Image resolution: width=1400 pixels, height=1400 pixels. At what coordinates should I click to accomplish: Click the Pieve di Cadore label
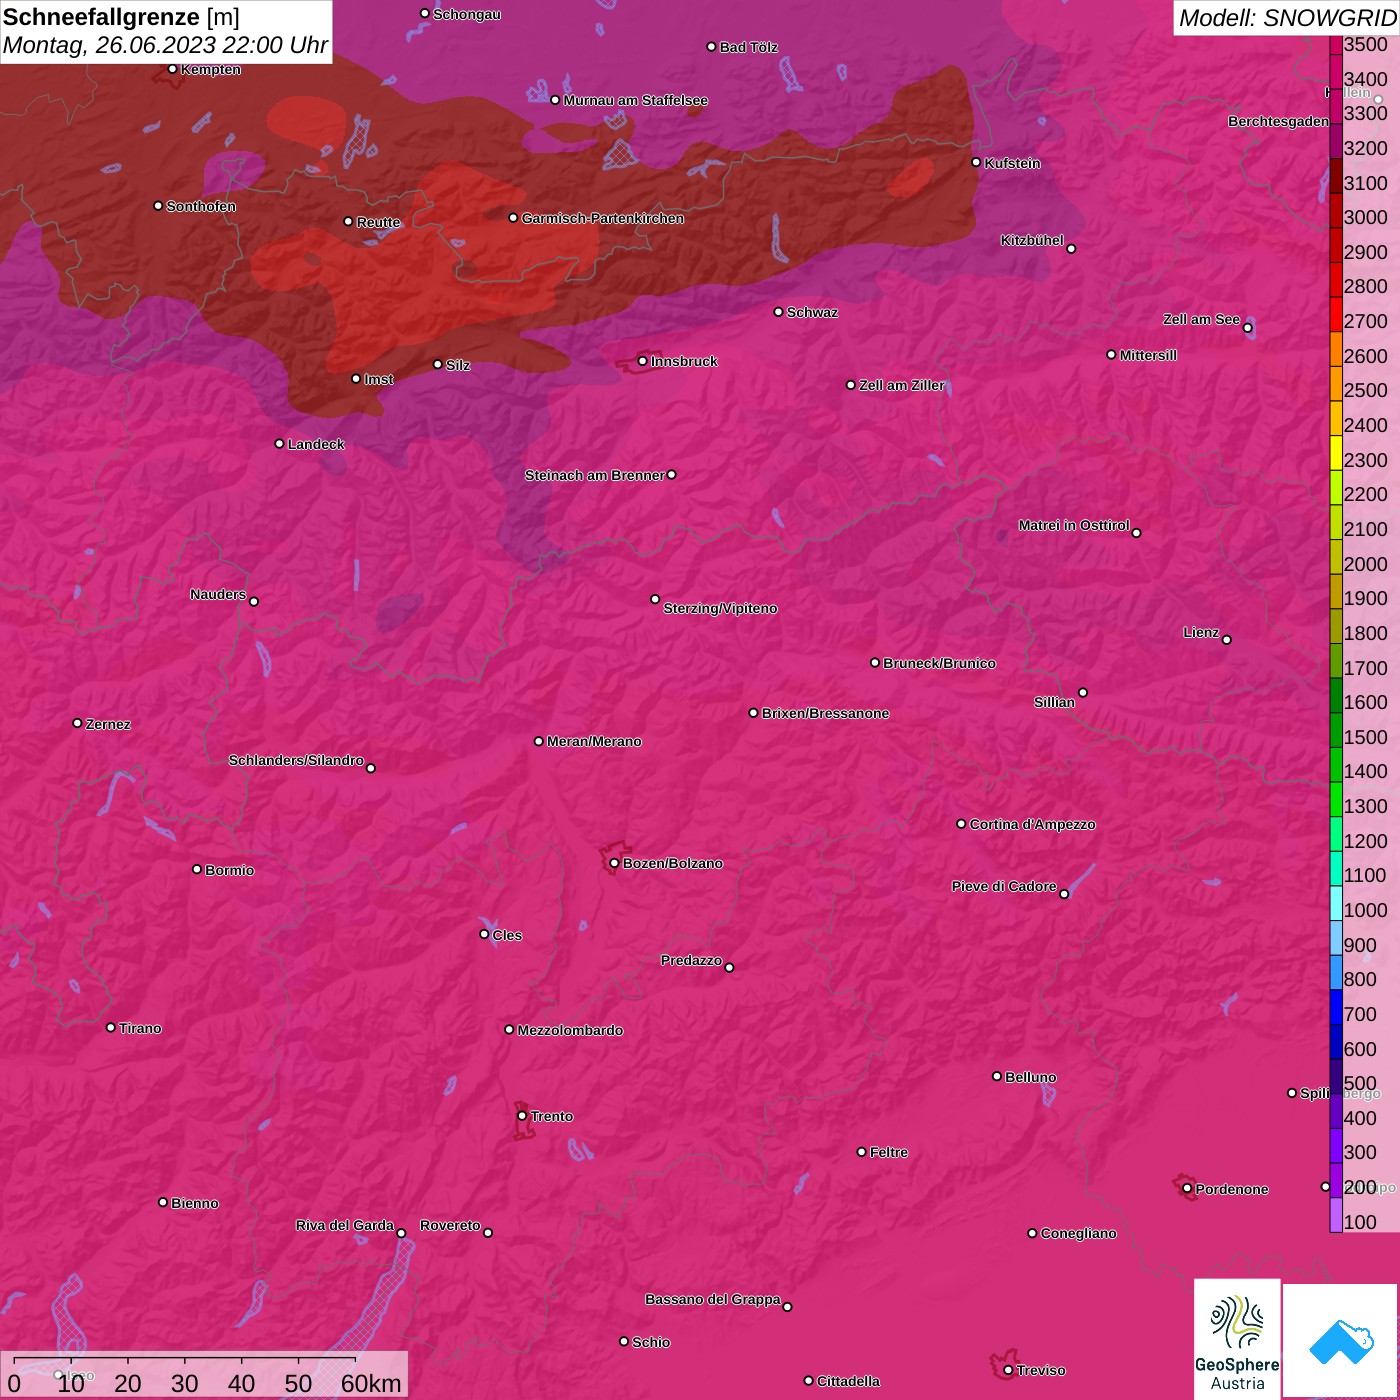coord(1004,886)
